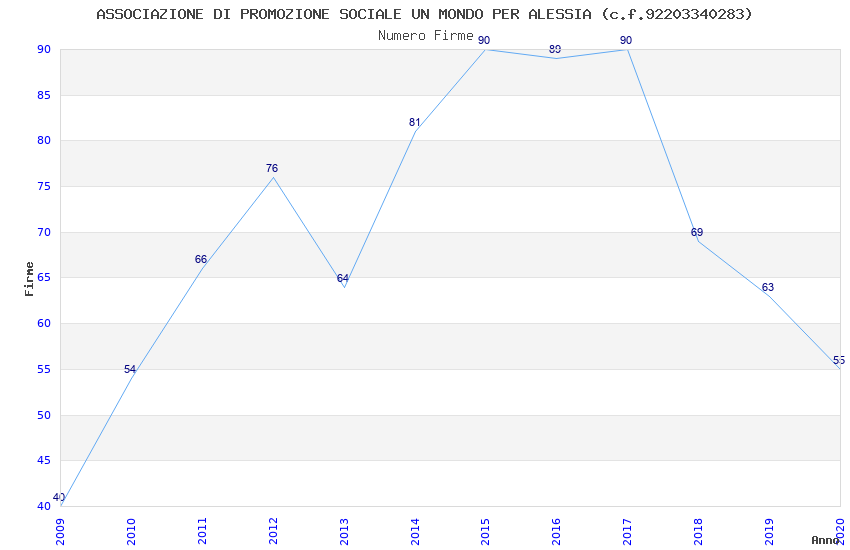Viewport: 850px width, 550px height.
Task: Click the data label 66 for 2011
Action: (x=201, y=259)
